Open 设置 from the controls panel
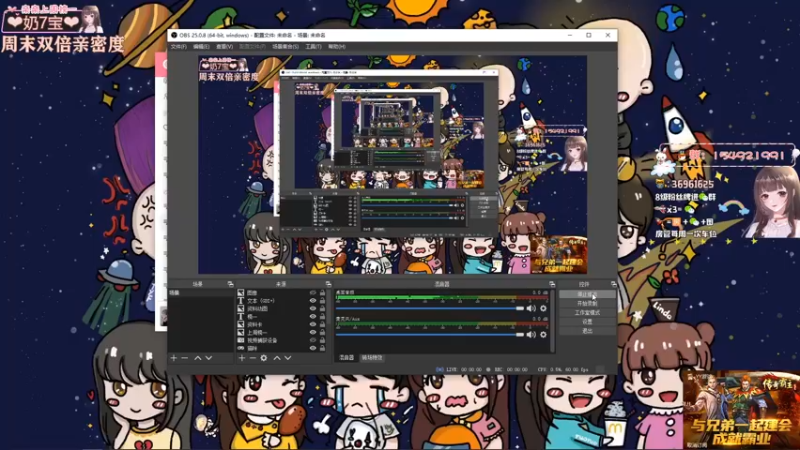The width and height of the screenshot is (800, 450). [587, 322]
